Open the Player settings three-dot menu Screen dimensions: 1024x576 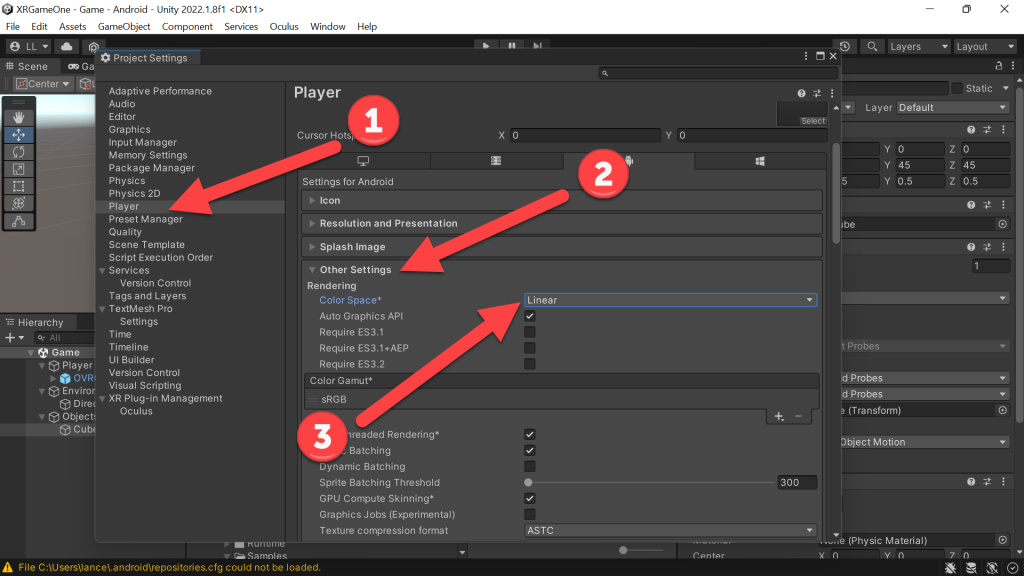tap(832, 93)
